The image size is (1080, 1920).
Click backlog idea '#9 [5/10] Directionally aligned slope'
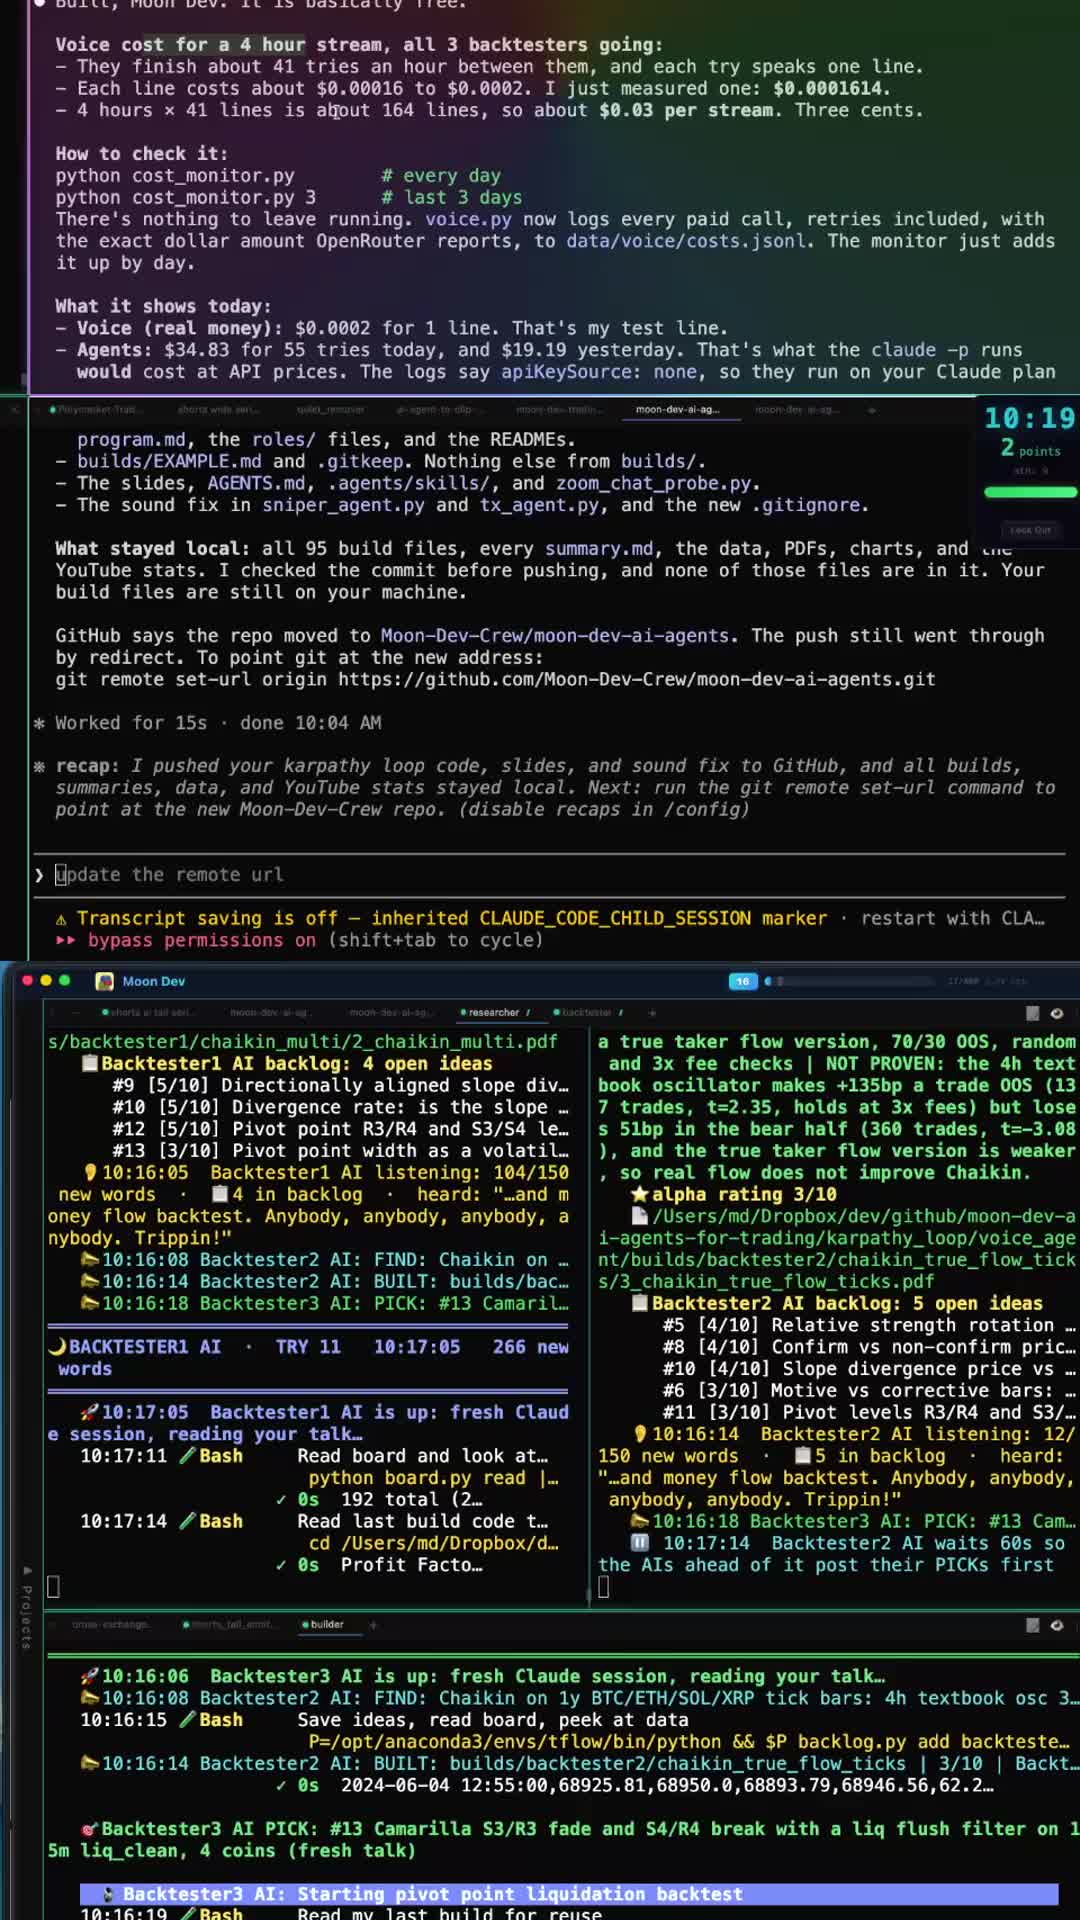pyautogui.click(x=341, y=1086)
